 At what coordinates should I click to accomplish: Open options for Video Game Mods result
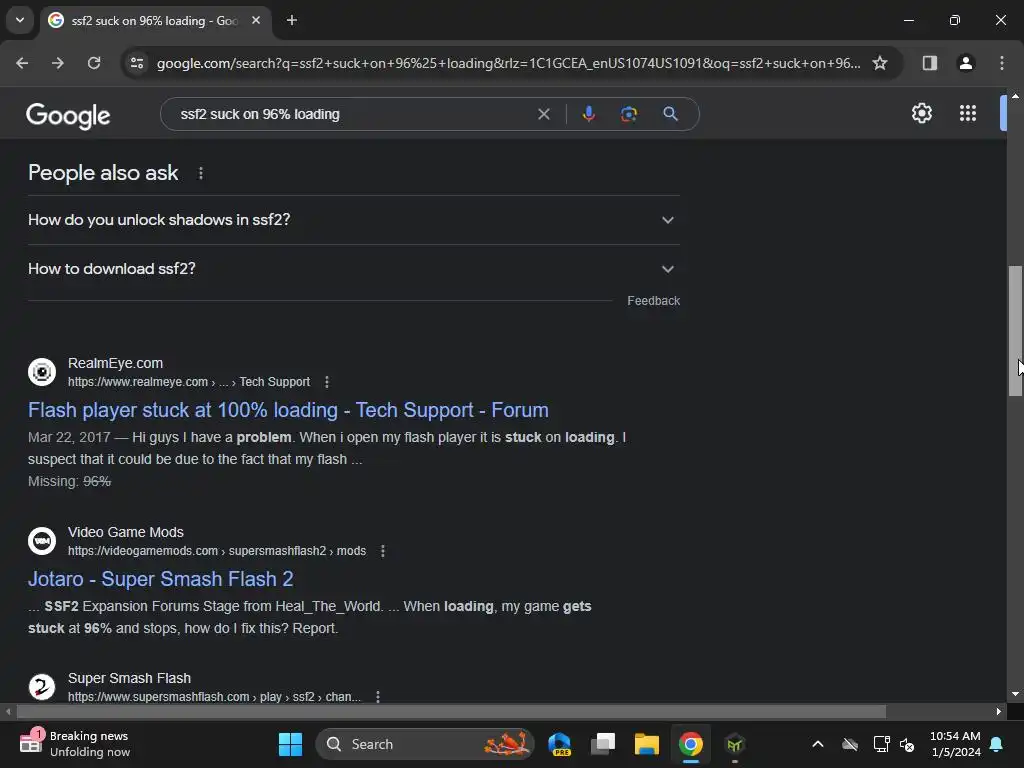[383, 551]
